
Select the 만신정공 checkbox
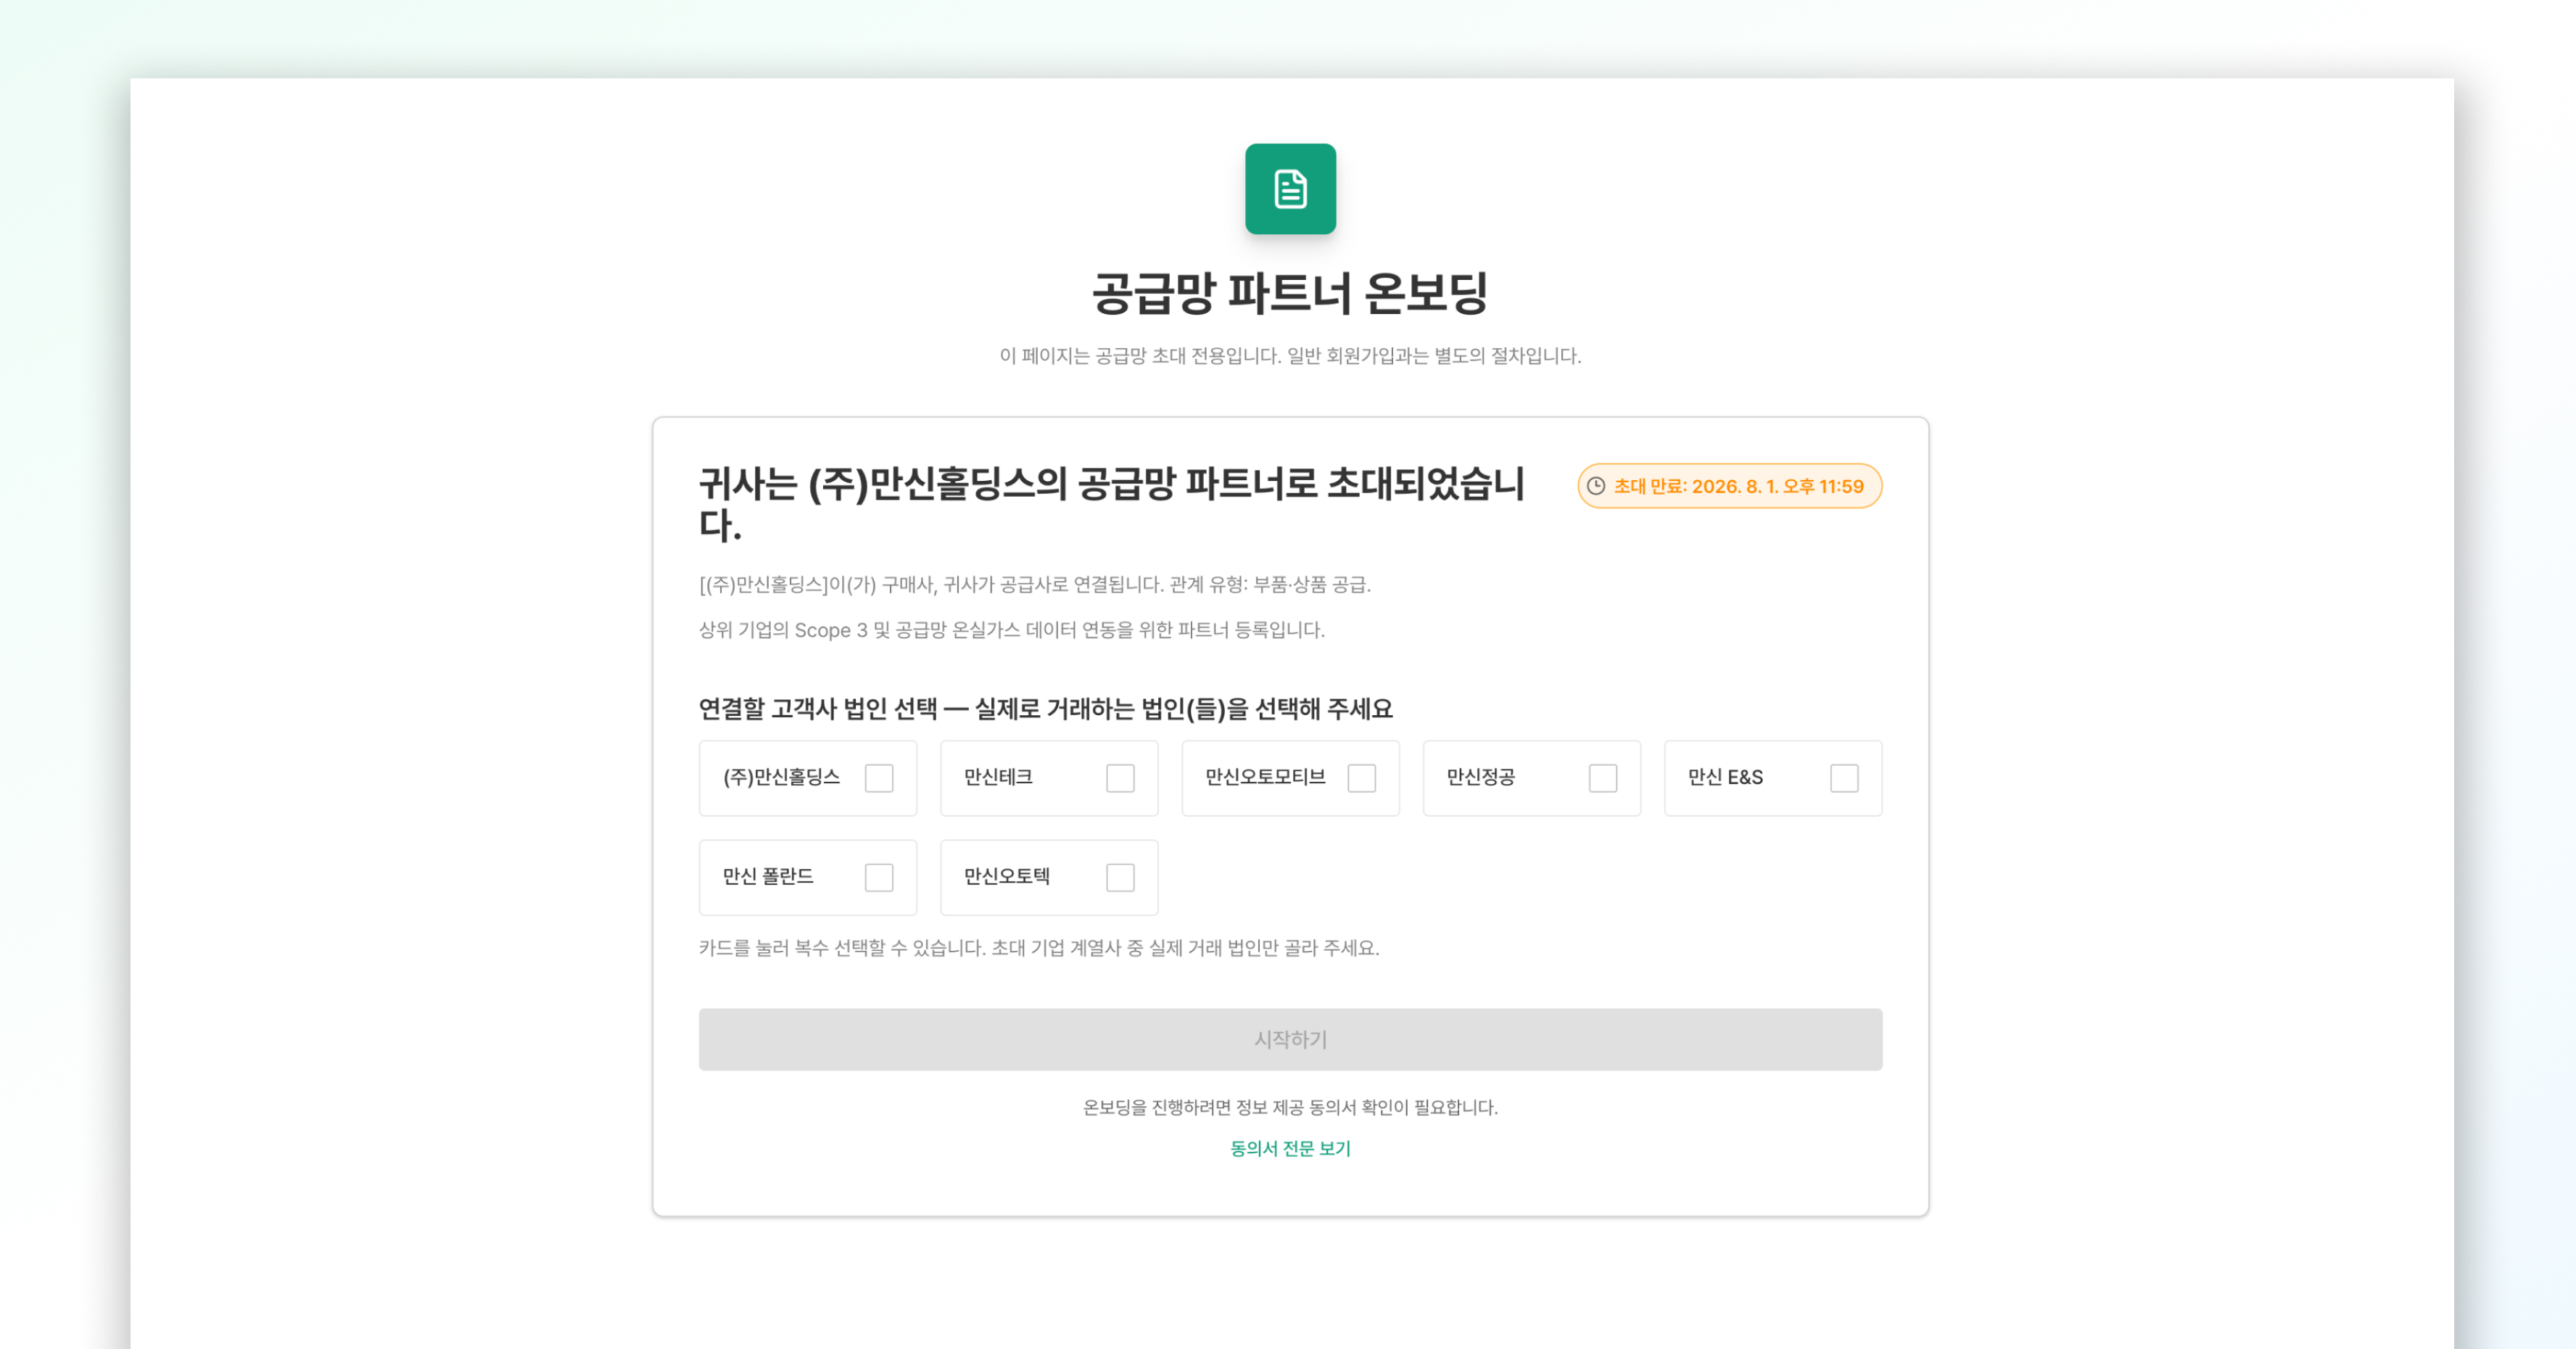pyautogui.click(x=1603, y=778)
